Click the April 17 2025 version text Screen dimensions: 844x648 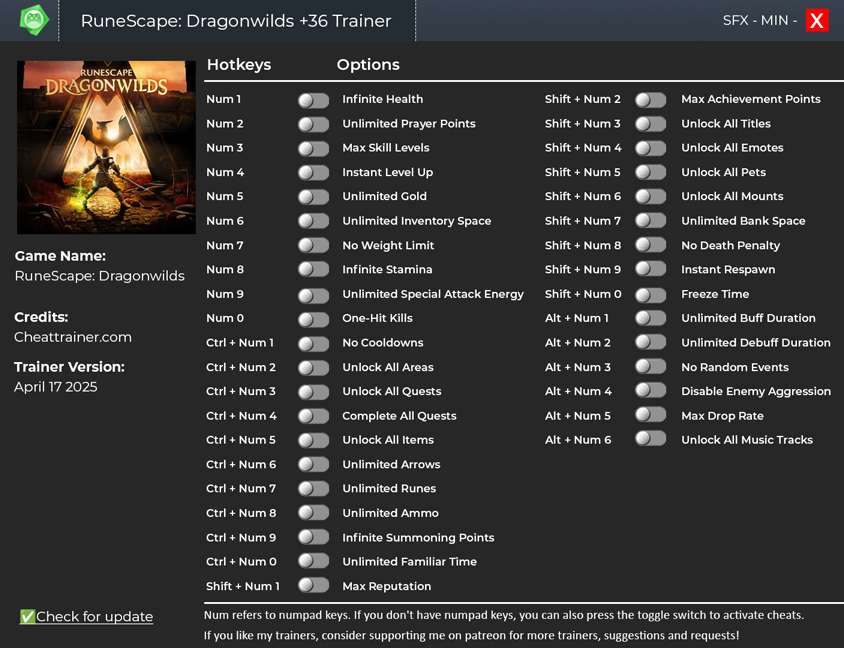55,387
